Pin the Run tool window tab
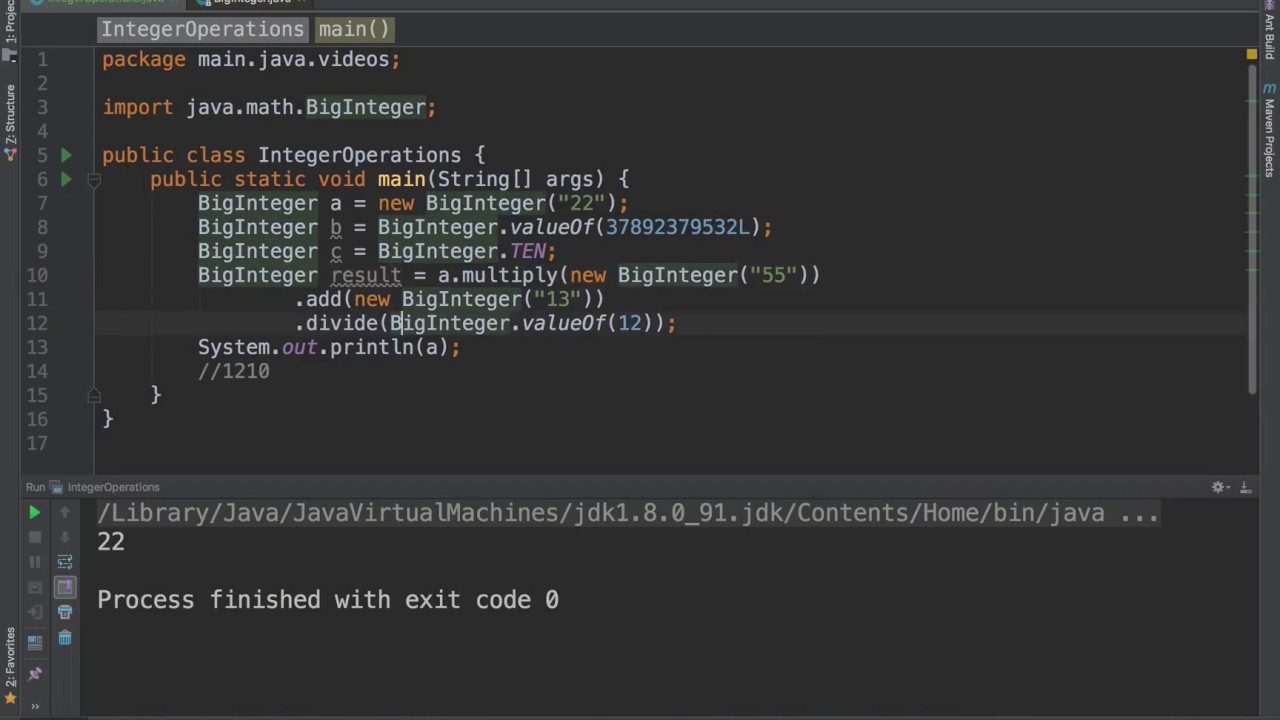Screen dimensions: 1280x720 click(33, 672)
